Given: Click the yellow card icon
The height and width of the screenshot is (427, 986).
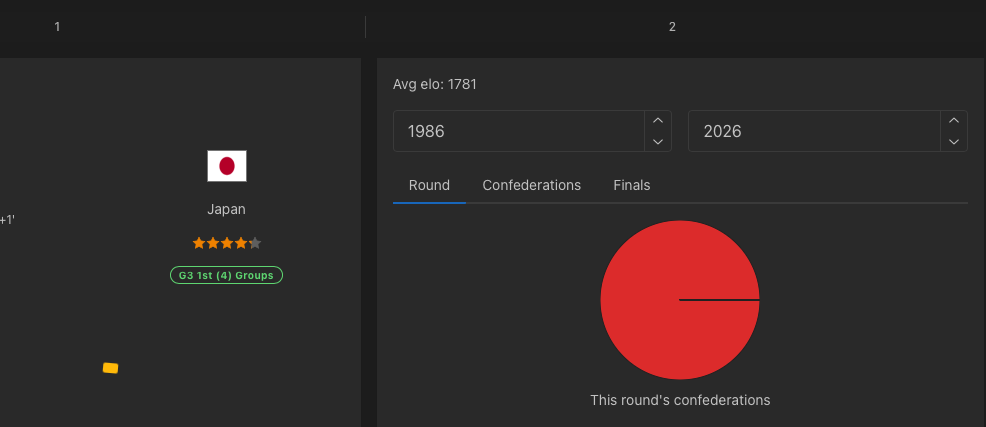Looking at the screenshot, I should pyautogui.click(x=110, y=368).
